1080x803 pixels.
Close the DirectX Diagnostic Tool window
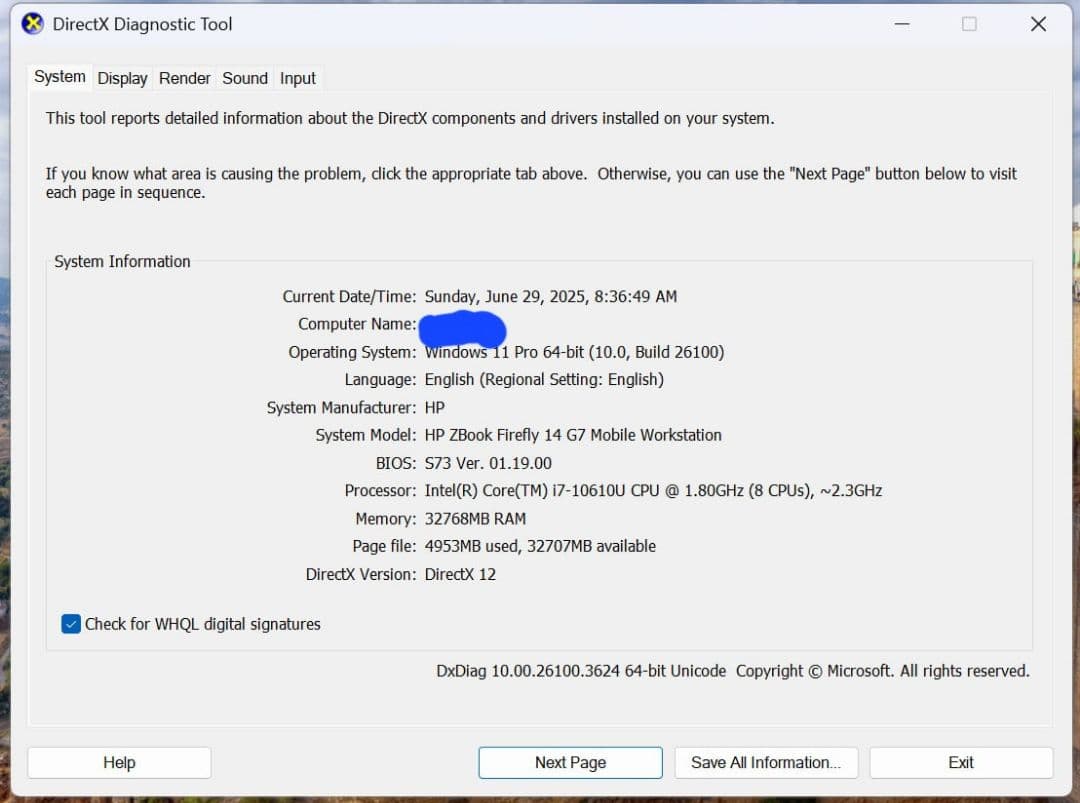(1038, 23)
